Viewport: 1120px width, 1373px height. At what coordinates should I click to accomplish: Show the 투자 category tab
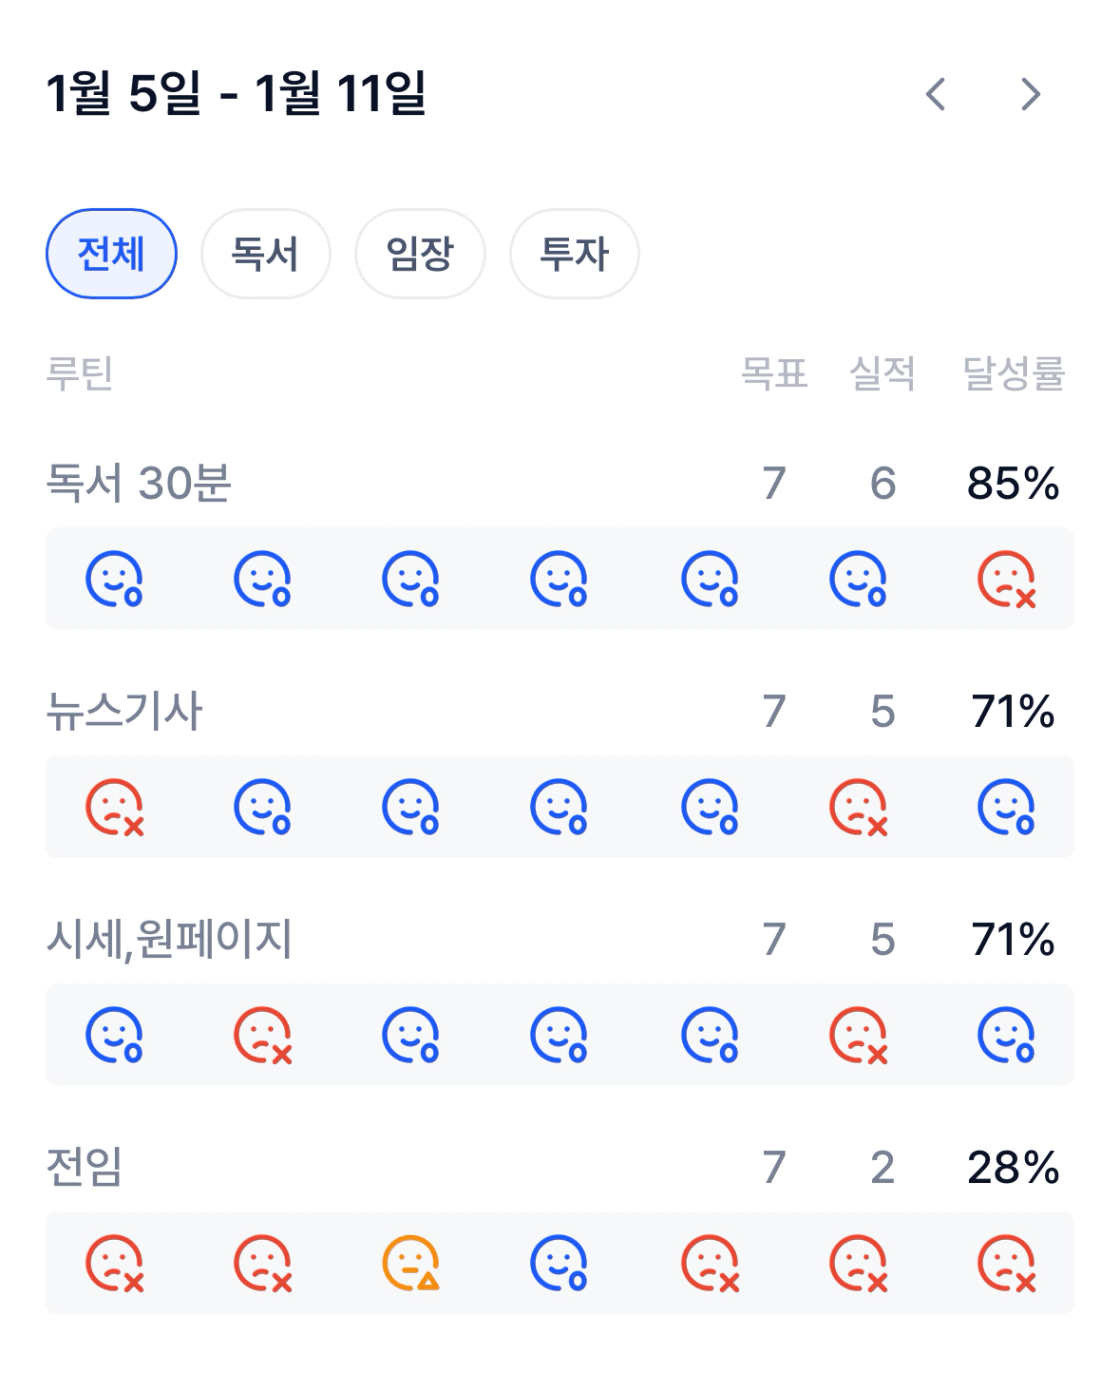[x=574, y=254]
